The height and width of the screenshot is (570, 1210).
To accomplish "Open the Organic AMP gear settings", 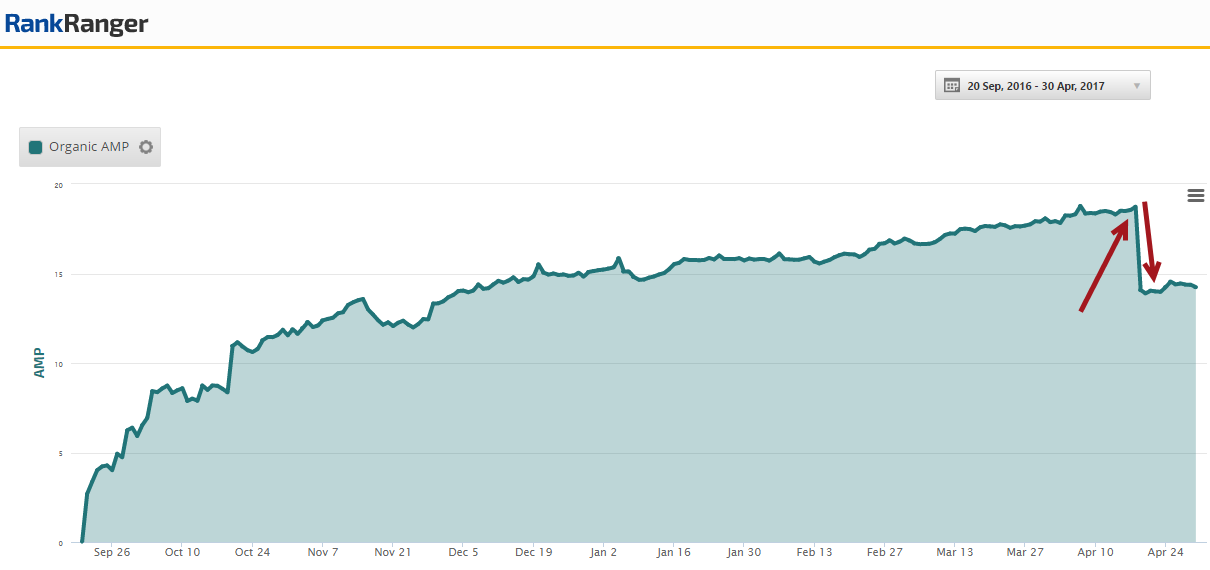I will tap(146, 147).
